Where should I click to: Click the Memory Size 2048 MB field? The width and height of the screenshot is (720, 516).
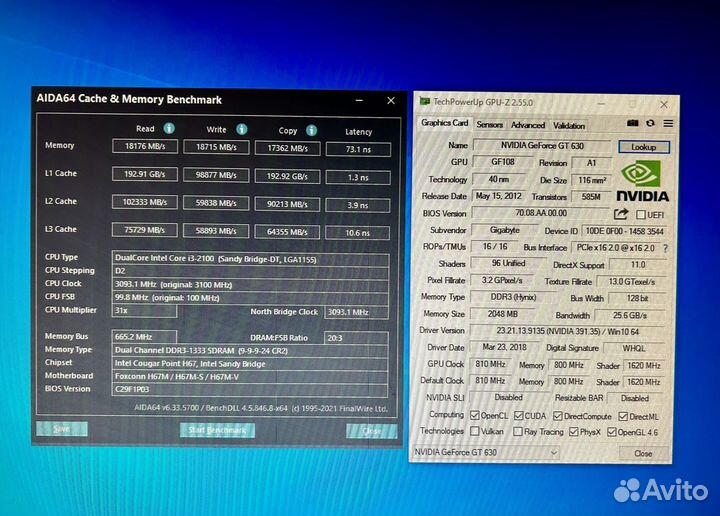(x=502, y=314)
